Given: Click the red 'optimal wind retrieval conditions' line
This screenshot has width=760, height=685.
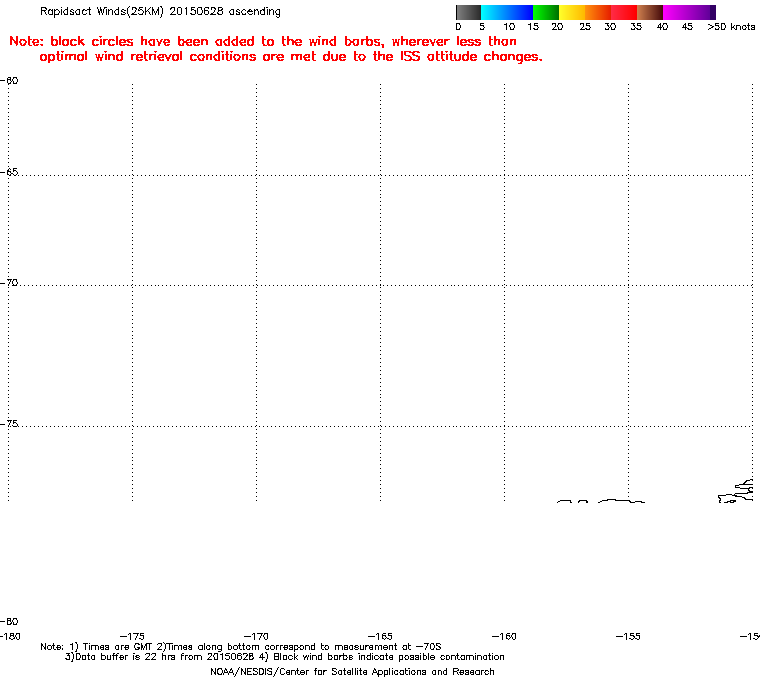Looking at the screenshot, I should point(291,57).
